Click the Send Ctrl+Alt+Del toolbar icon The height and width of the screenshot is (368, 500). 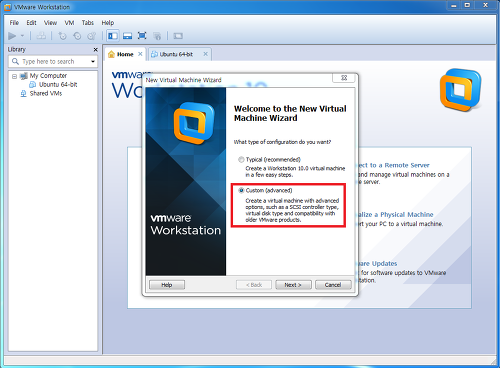pyautogui.click(x=41, y=36)
